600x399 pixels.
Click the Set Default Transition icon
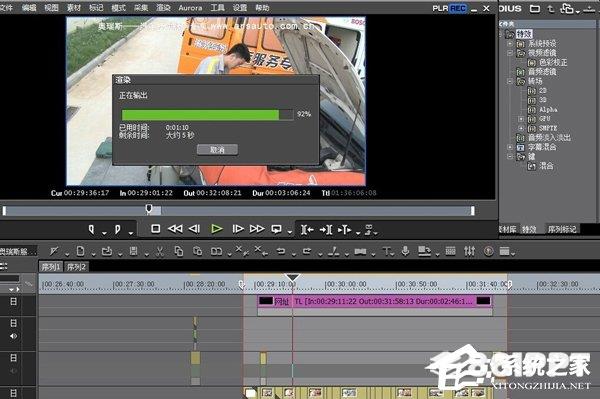coord(360,251)
